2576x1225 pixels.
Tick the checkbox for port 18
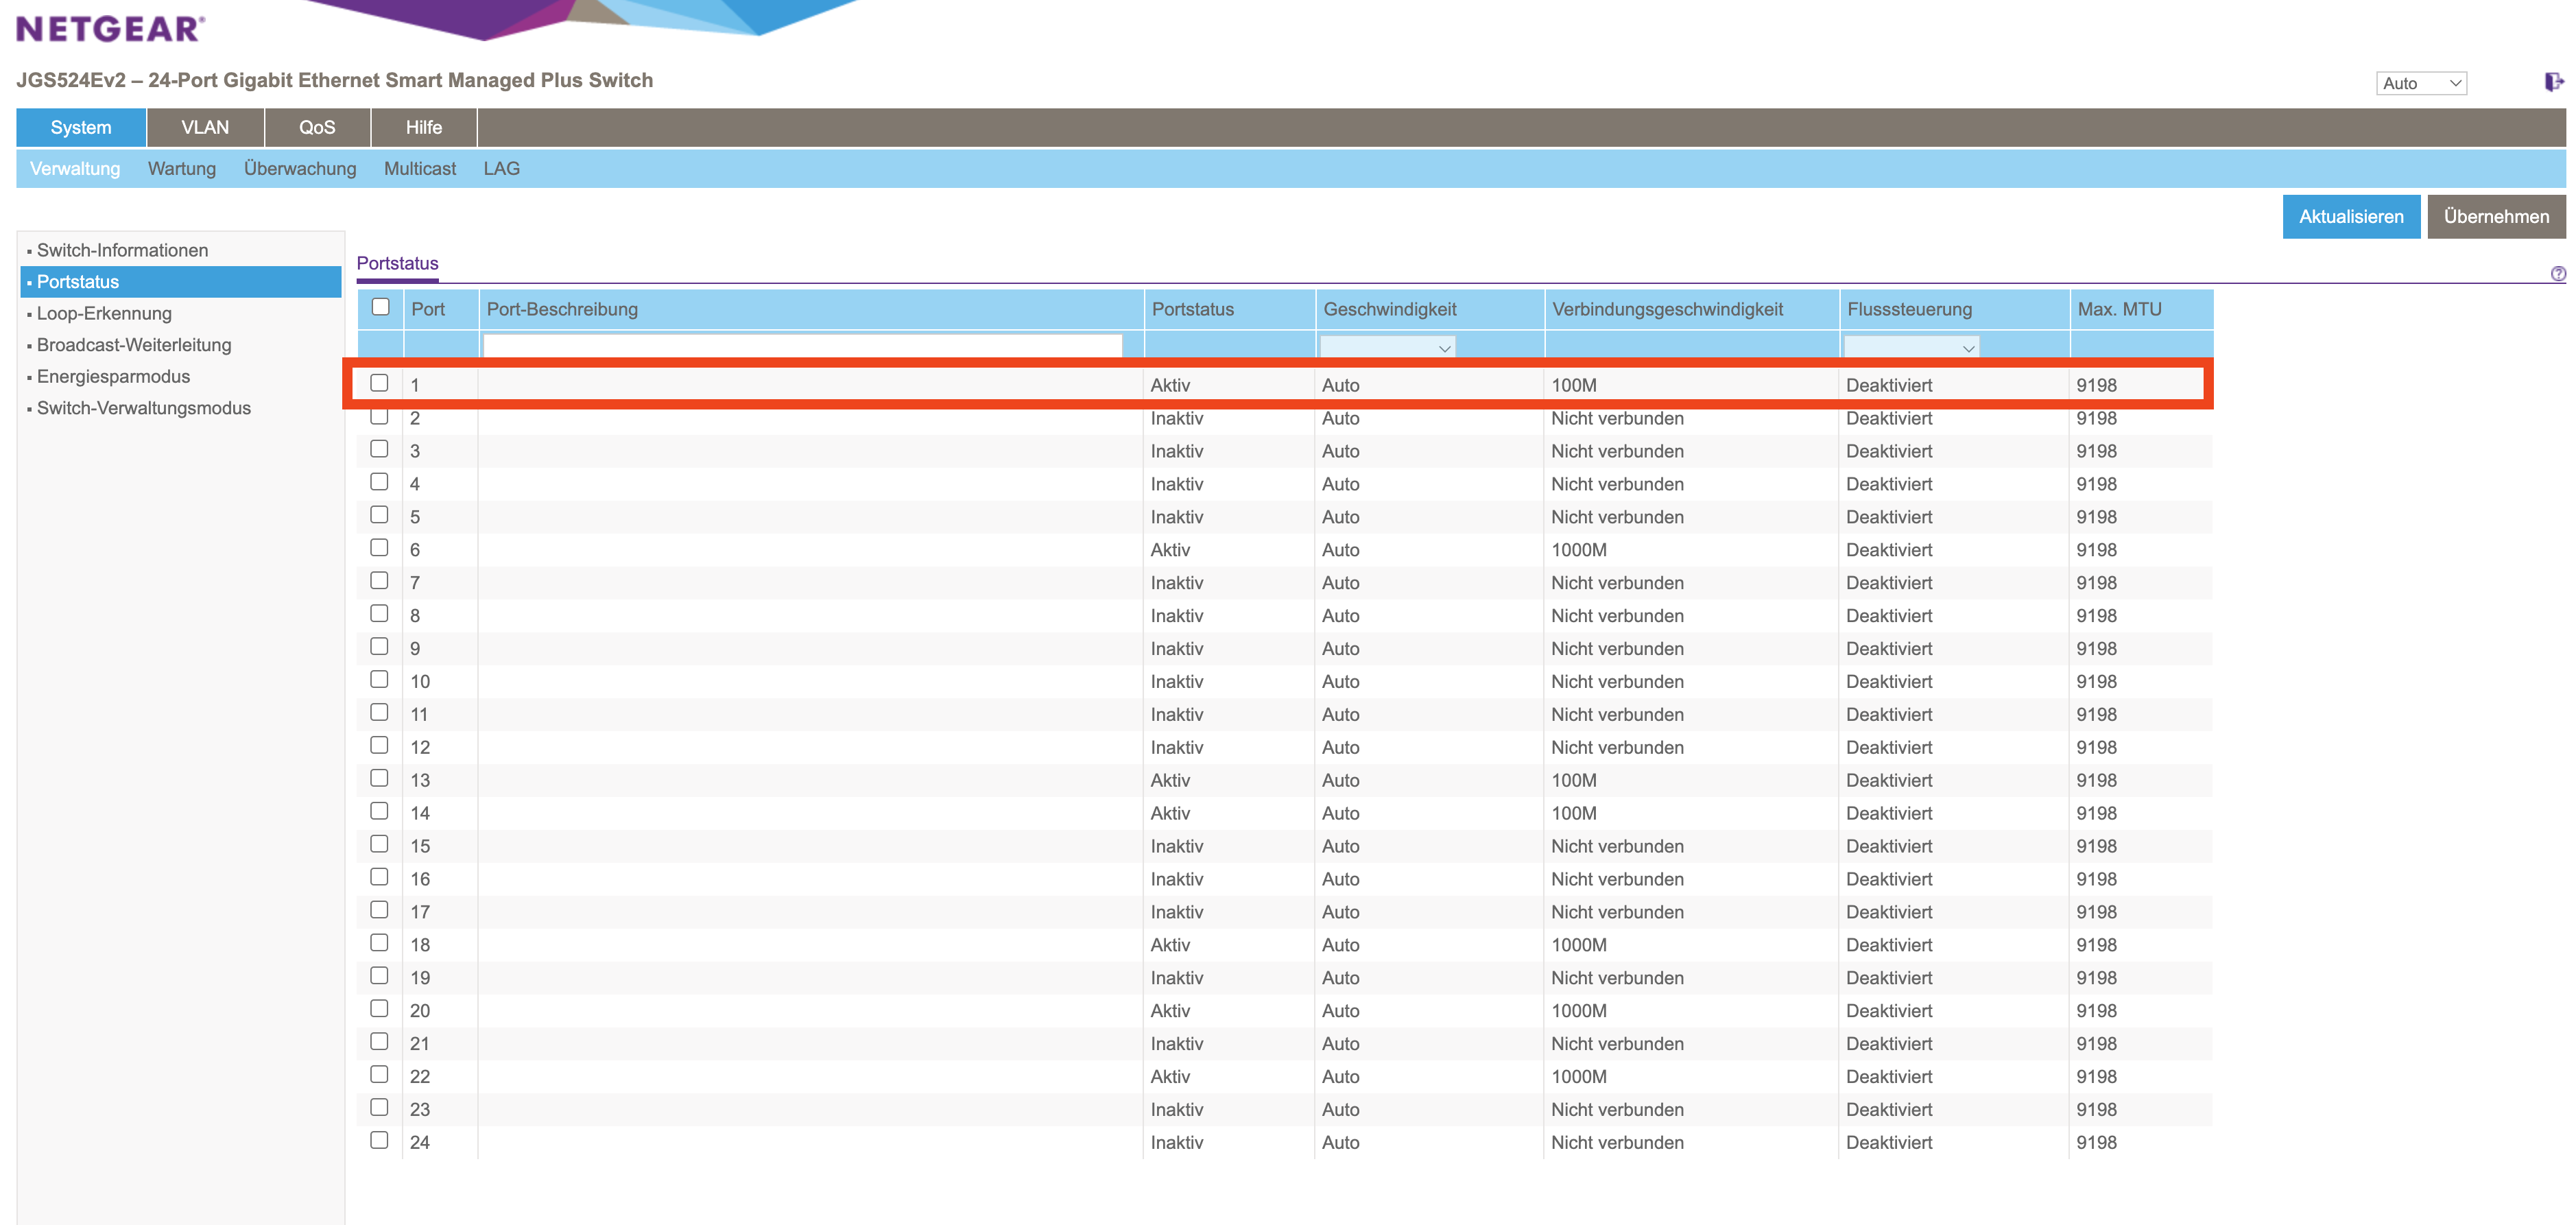379,943
